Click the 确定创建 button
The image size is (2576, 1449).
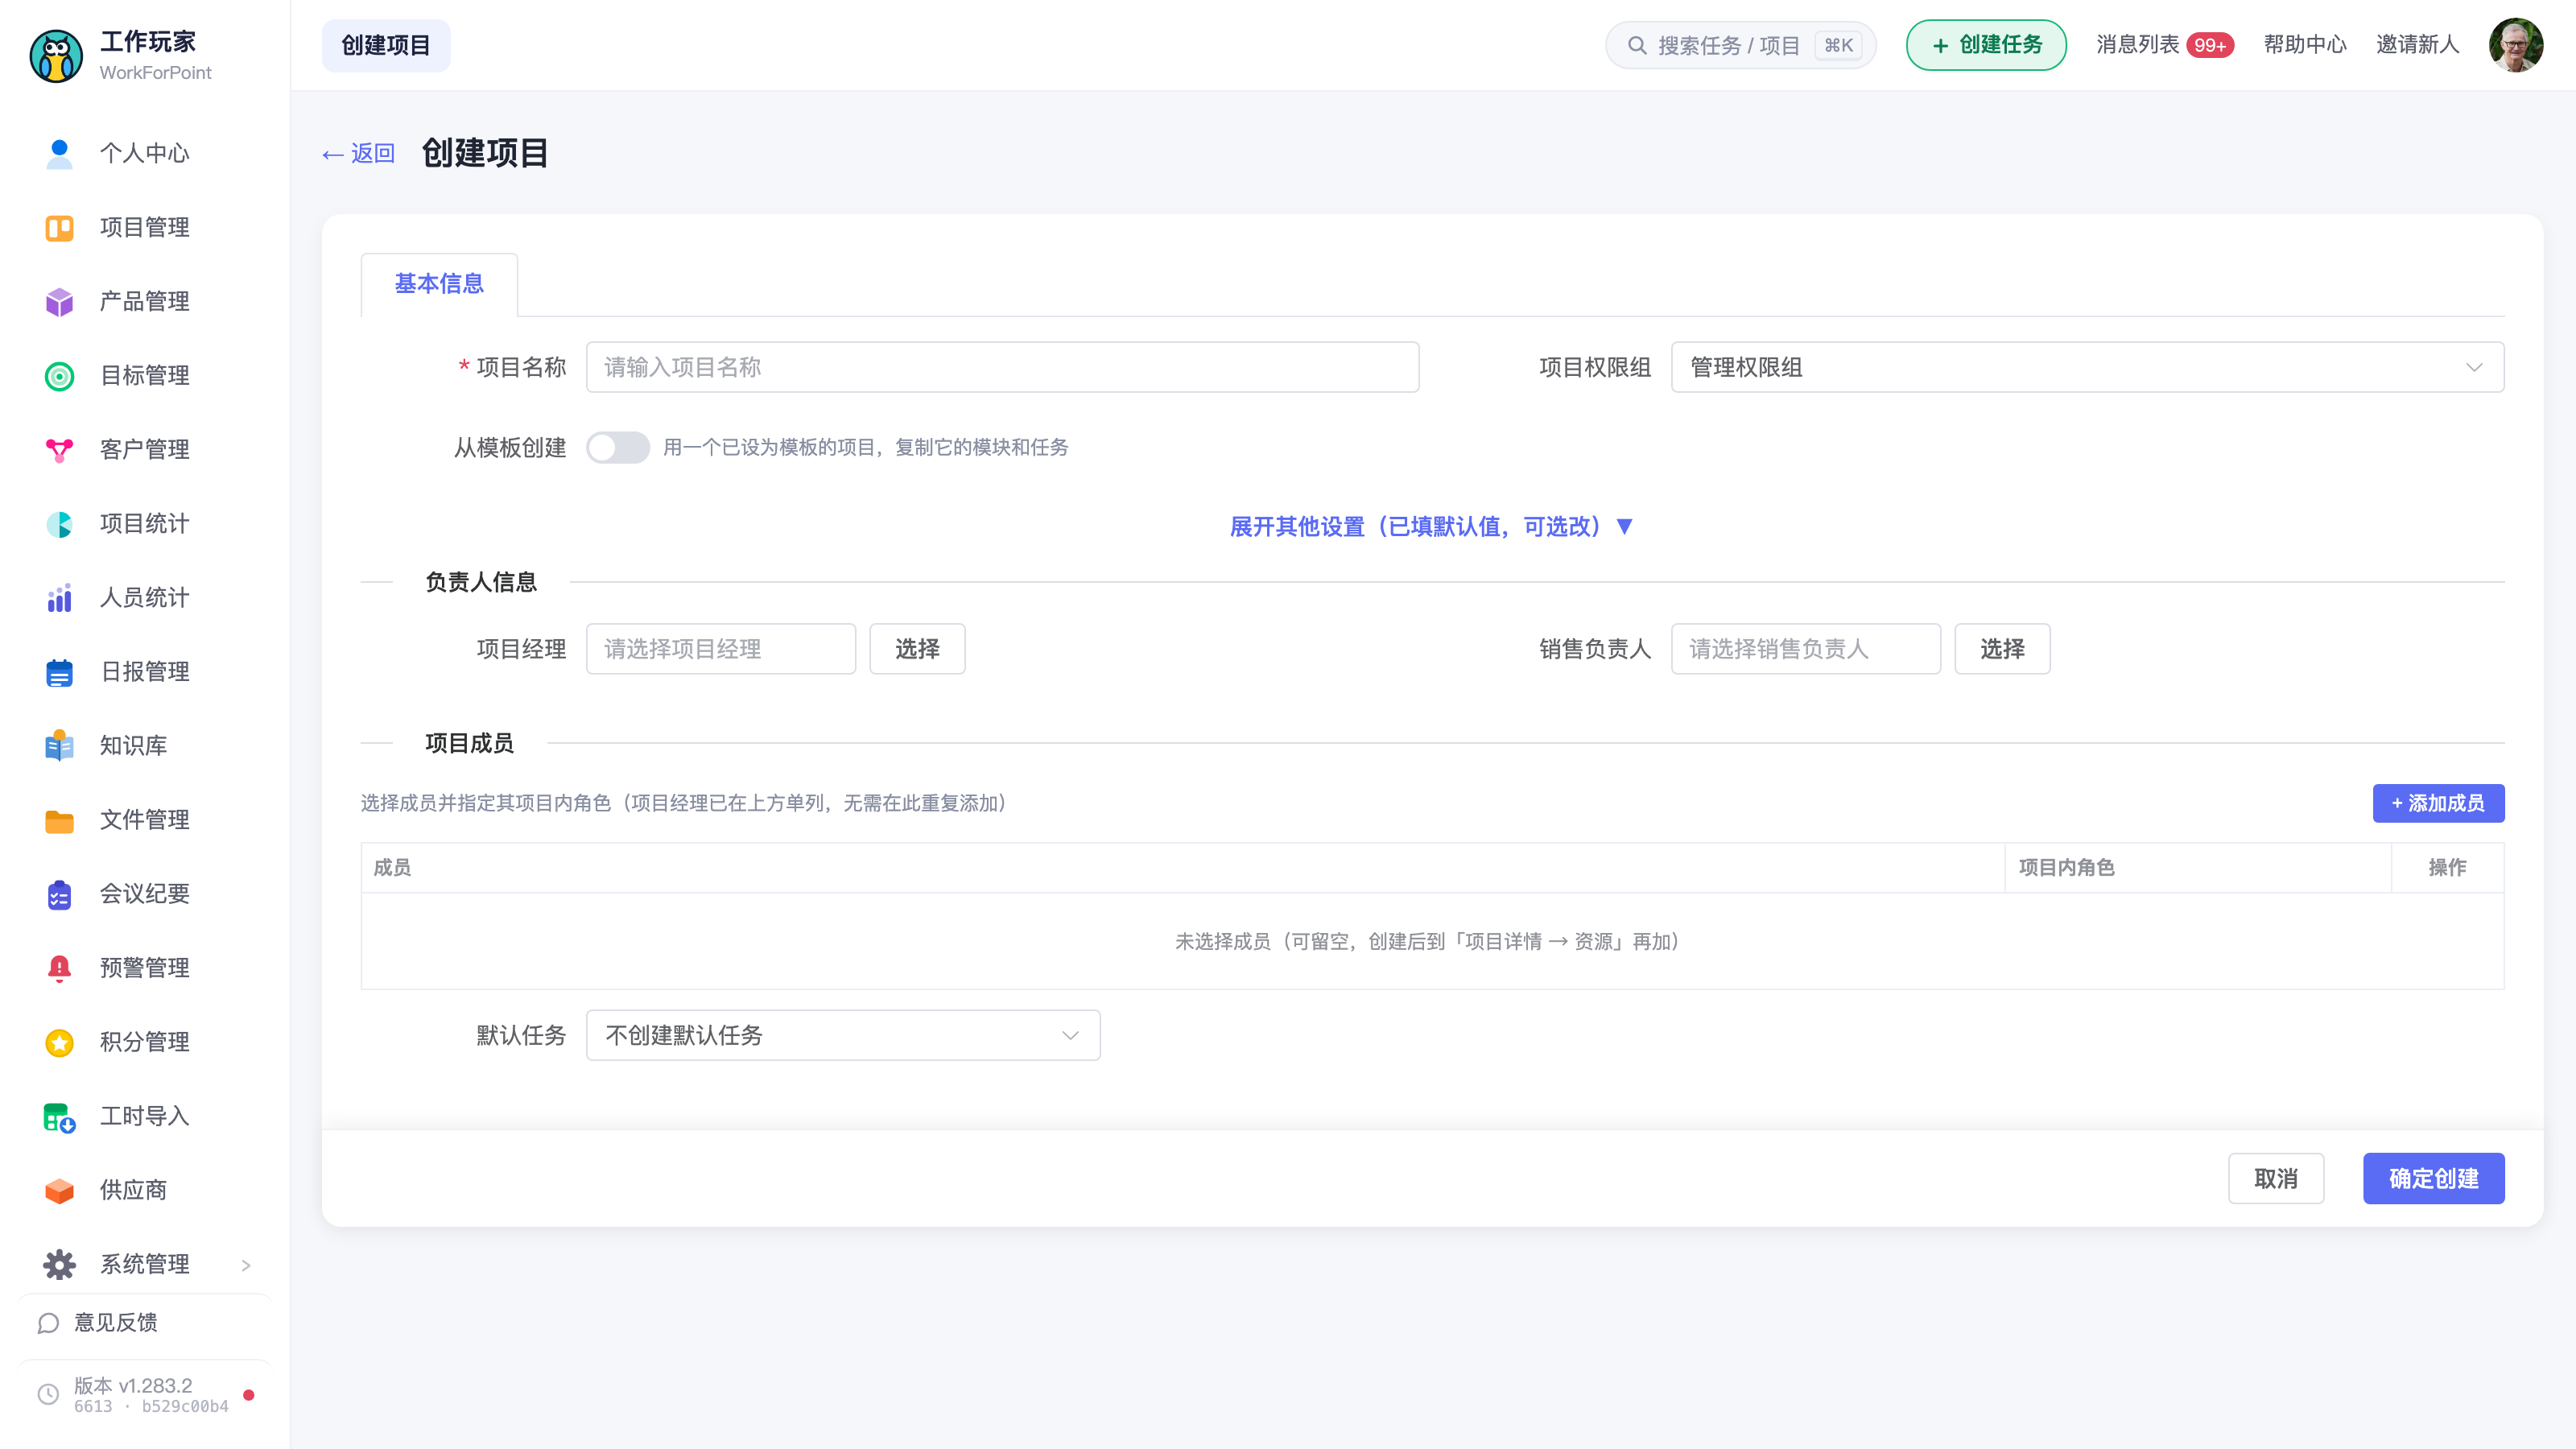[x=2433, y=1179]
